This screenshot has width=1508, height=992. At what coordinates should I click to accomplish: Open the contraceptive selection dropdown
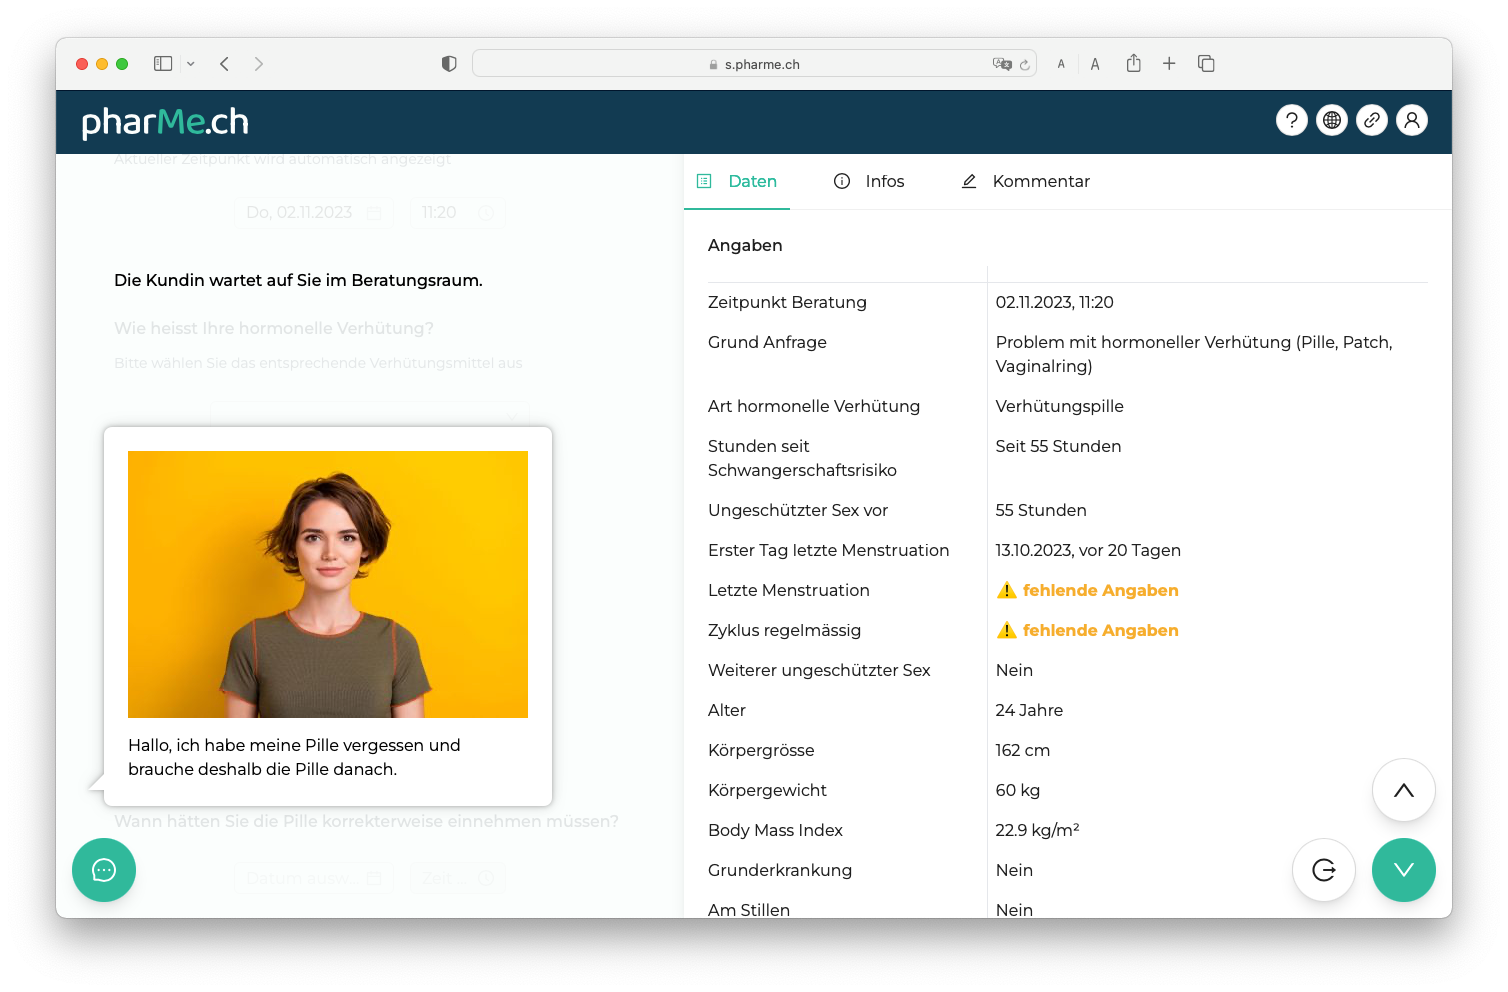[x=370, y=414]
